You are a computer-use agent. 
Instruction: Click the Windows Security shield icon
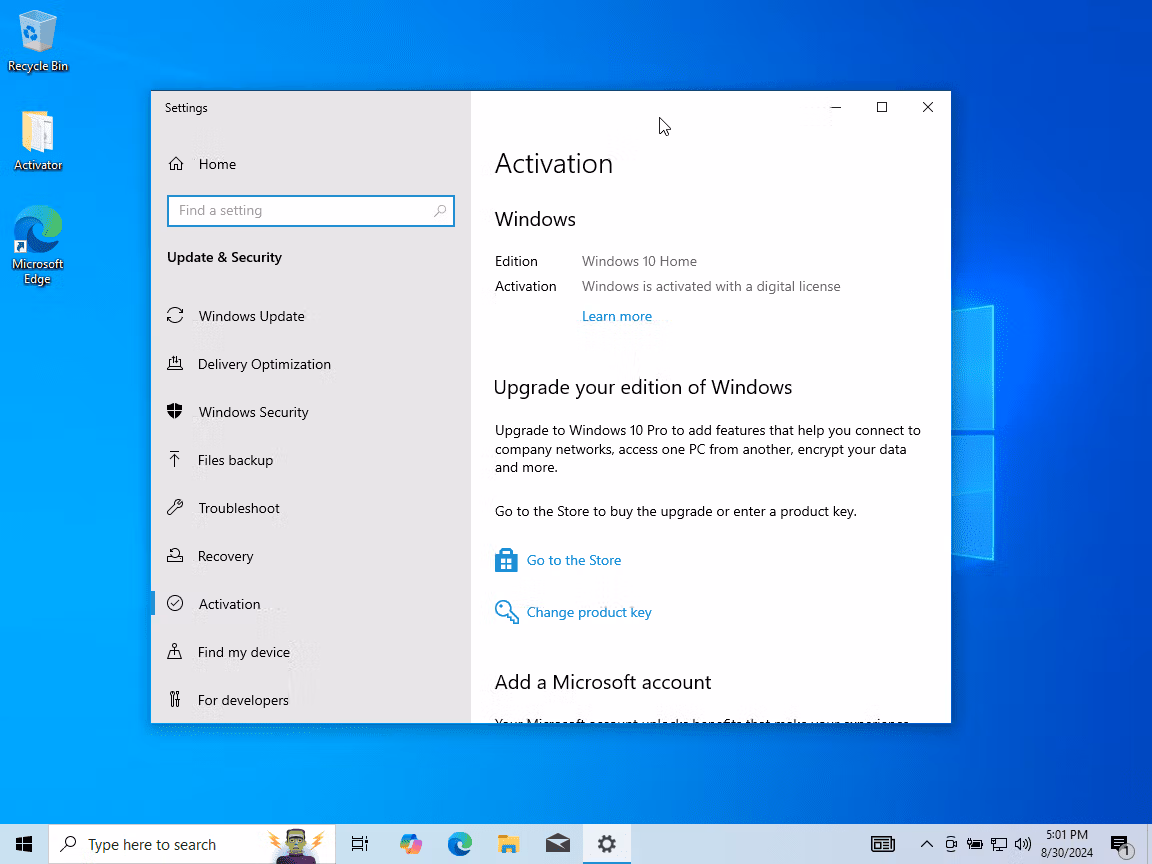(175, 411)
